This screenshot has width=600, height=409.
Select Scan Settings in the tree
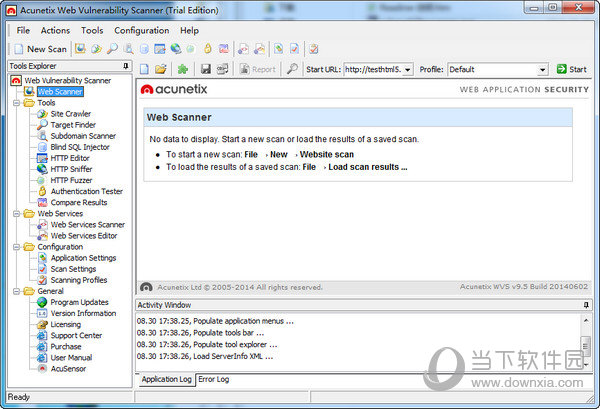click(73, 269)
